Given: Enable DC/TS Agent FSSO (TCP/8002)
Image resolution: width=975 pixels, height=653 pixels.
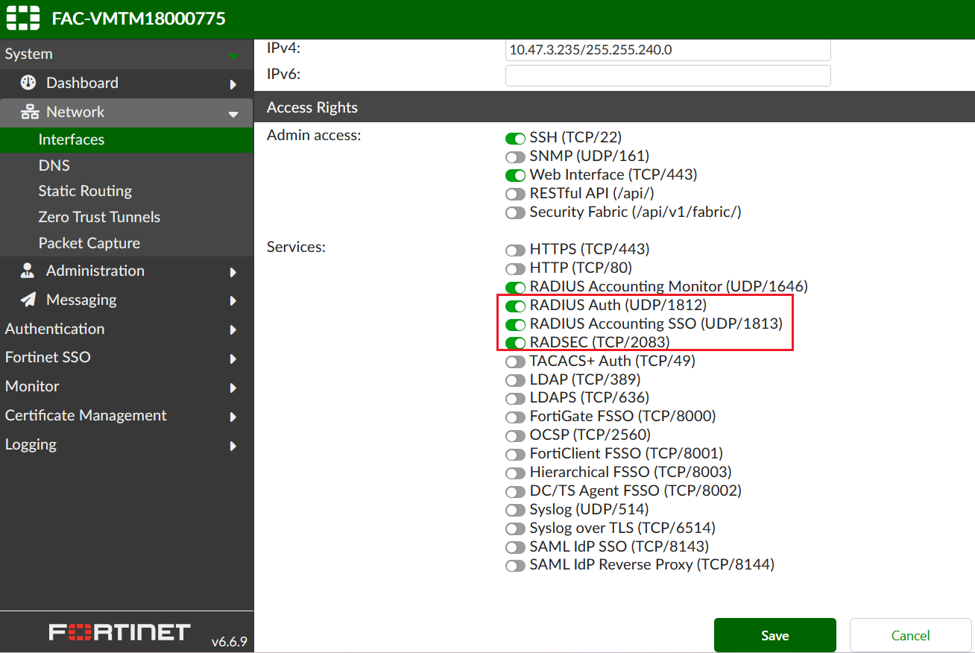Looking at the screenshot, I should (x=515, y=491).
